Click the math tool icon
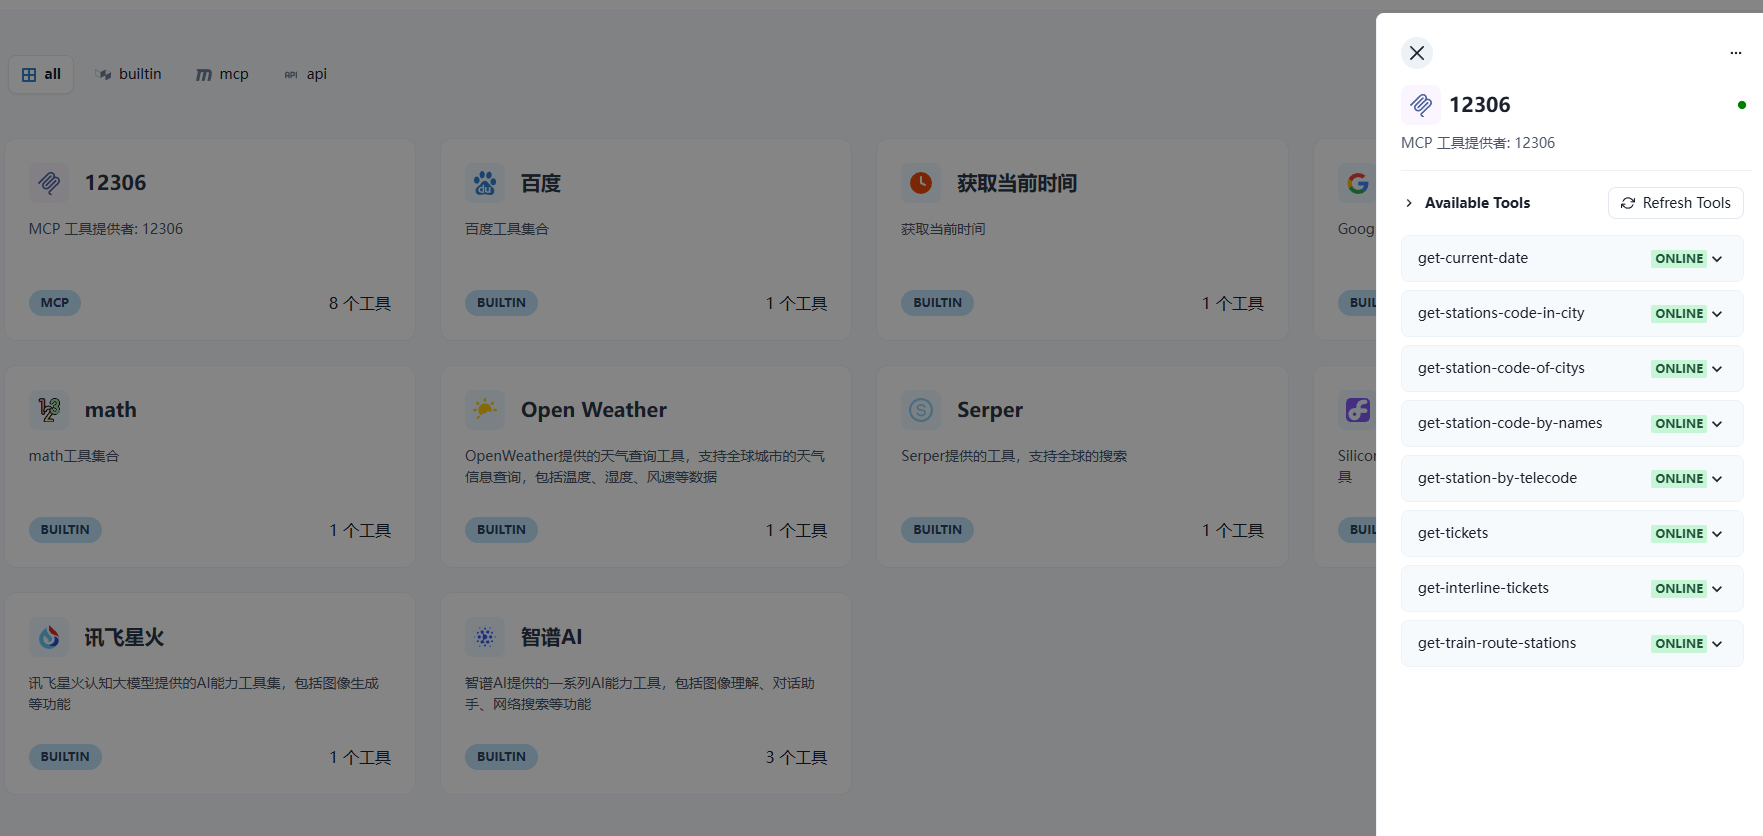This screenshot has width=1763, height=836. (x=49, y=410)
